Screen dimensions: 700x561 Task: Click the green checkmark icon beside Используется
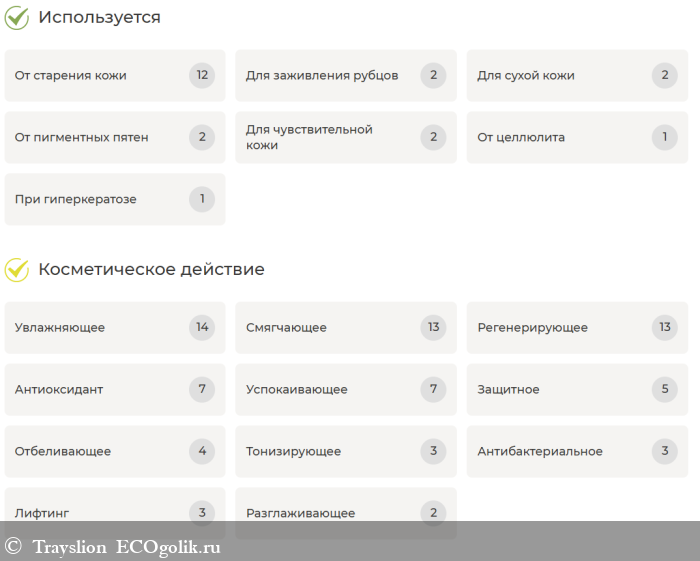coord(17,18)
